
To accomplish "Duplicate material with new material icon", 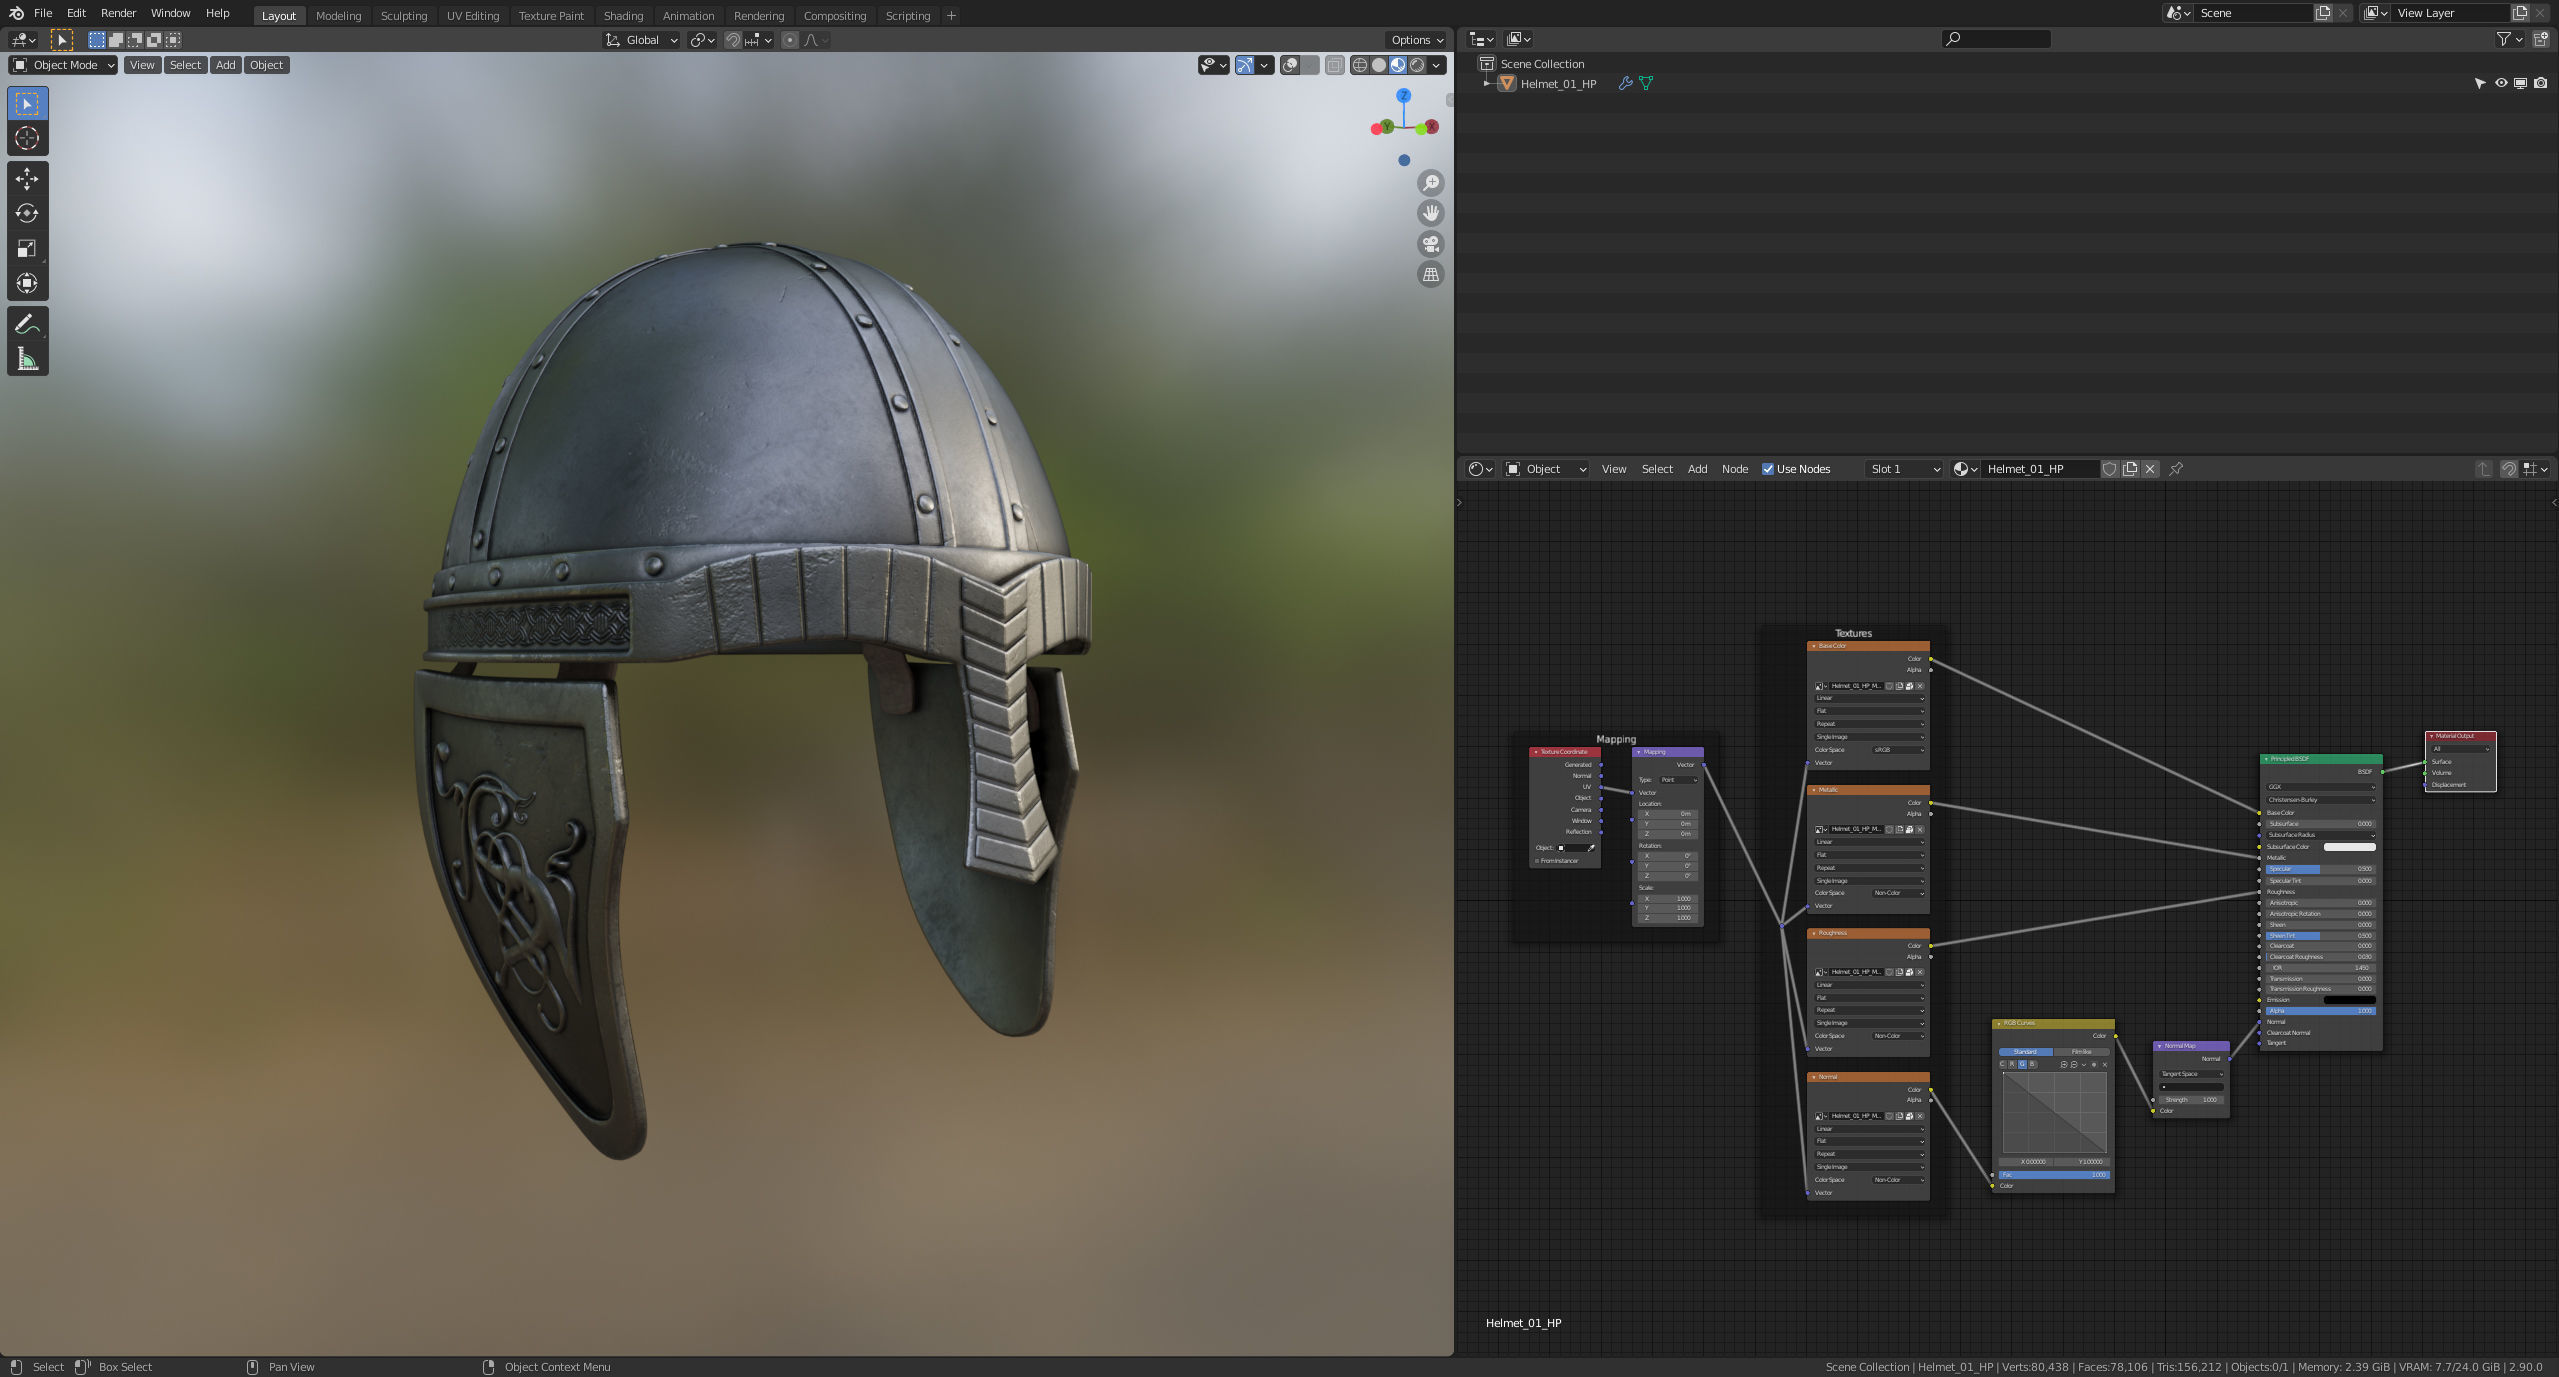I will tap(2130, 469).
